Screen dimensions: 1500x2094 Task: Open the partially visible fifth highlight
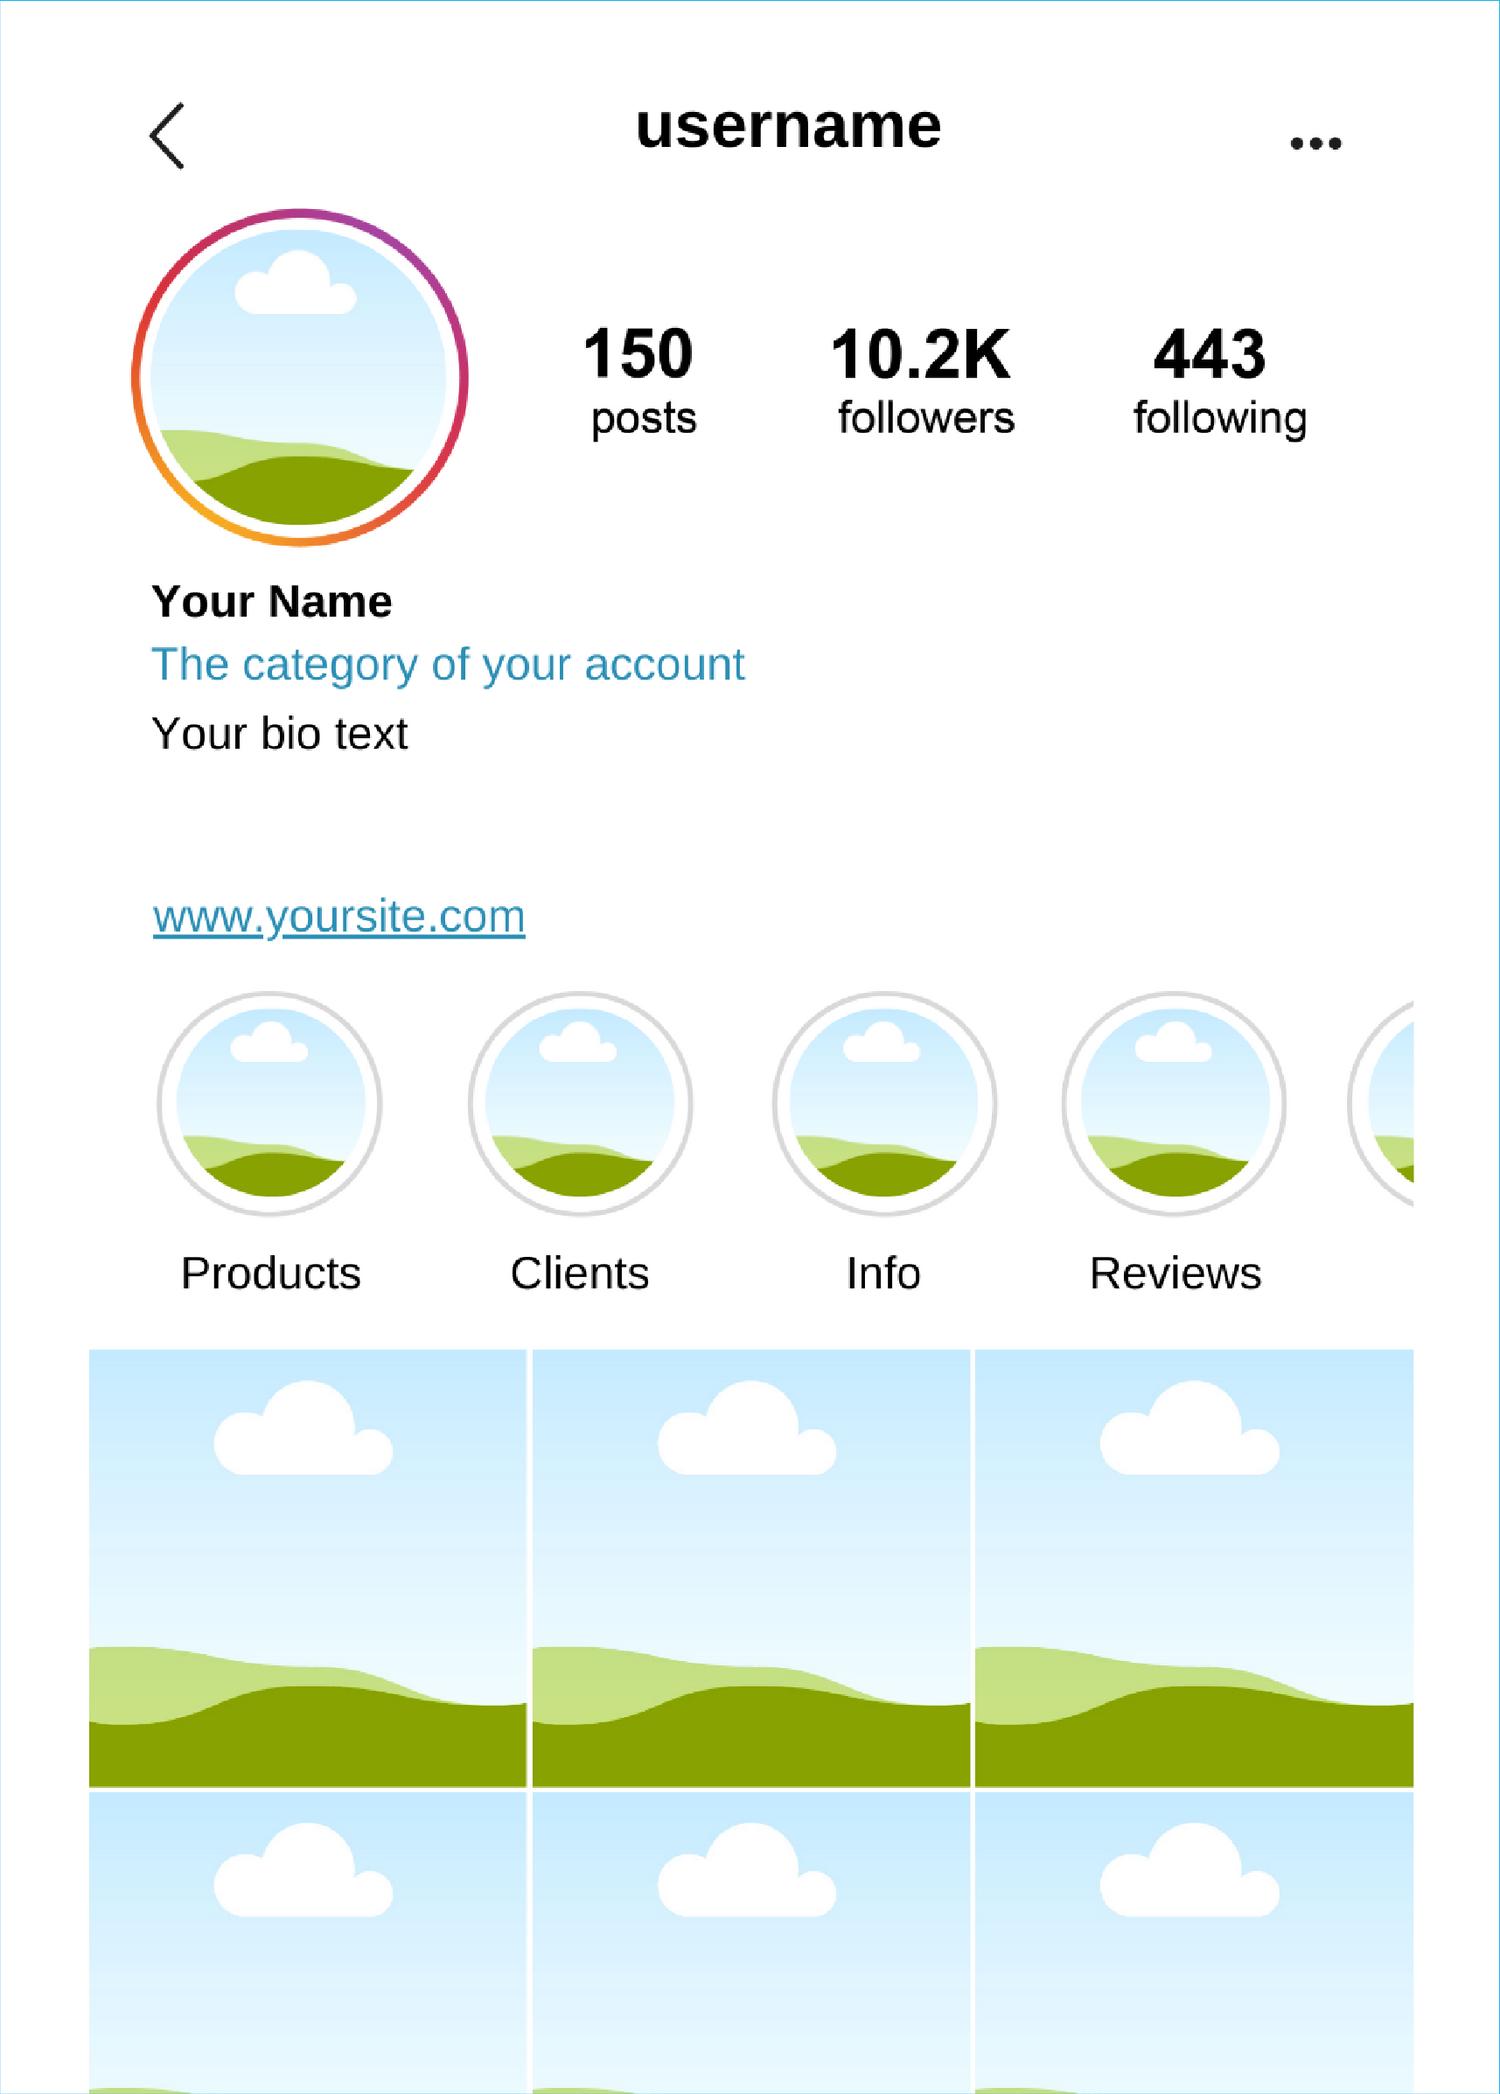click(1387, 1104)
